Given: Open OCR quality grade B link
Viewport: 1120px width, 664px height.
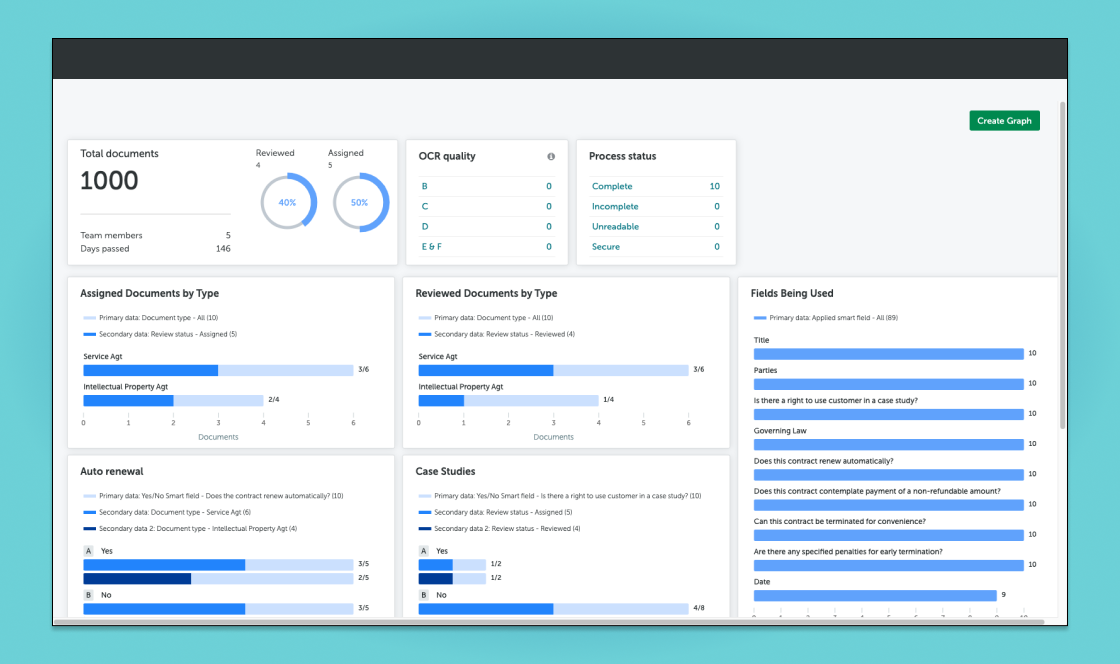Looking at the screenshot, I should (x=425, y=187).
